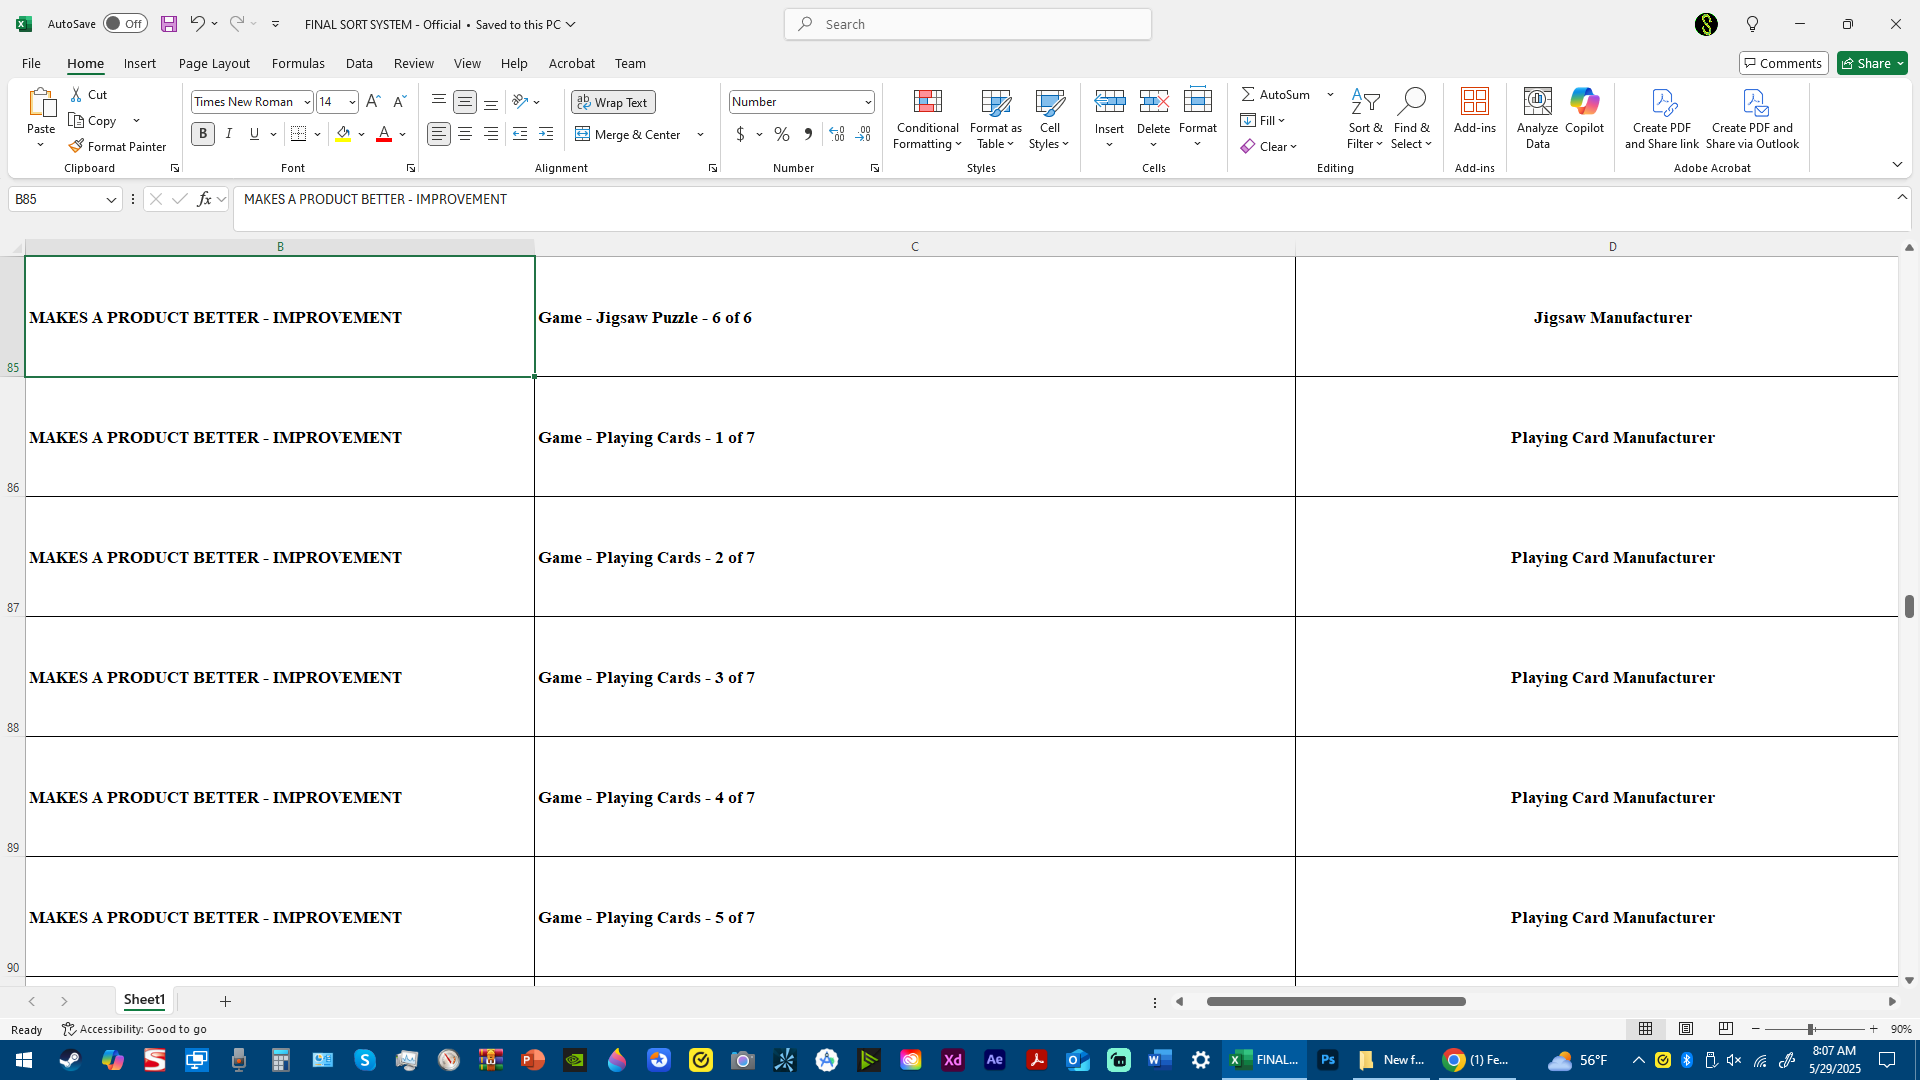Switch to Page Layout view in status bar
The image size is (1920, 1080).
click(x=1686, y=1029)
